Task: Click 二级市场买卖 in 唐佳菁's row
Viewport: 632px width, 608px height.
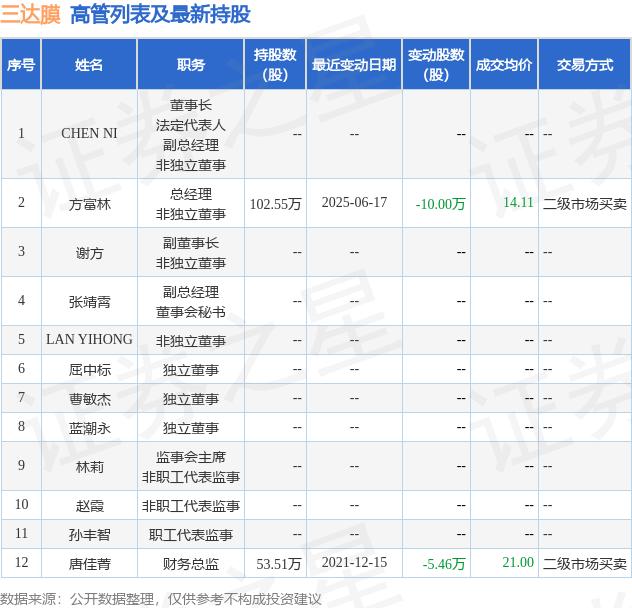Action: point(585,564)
